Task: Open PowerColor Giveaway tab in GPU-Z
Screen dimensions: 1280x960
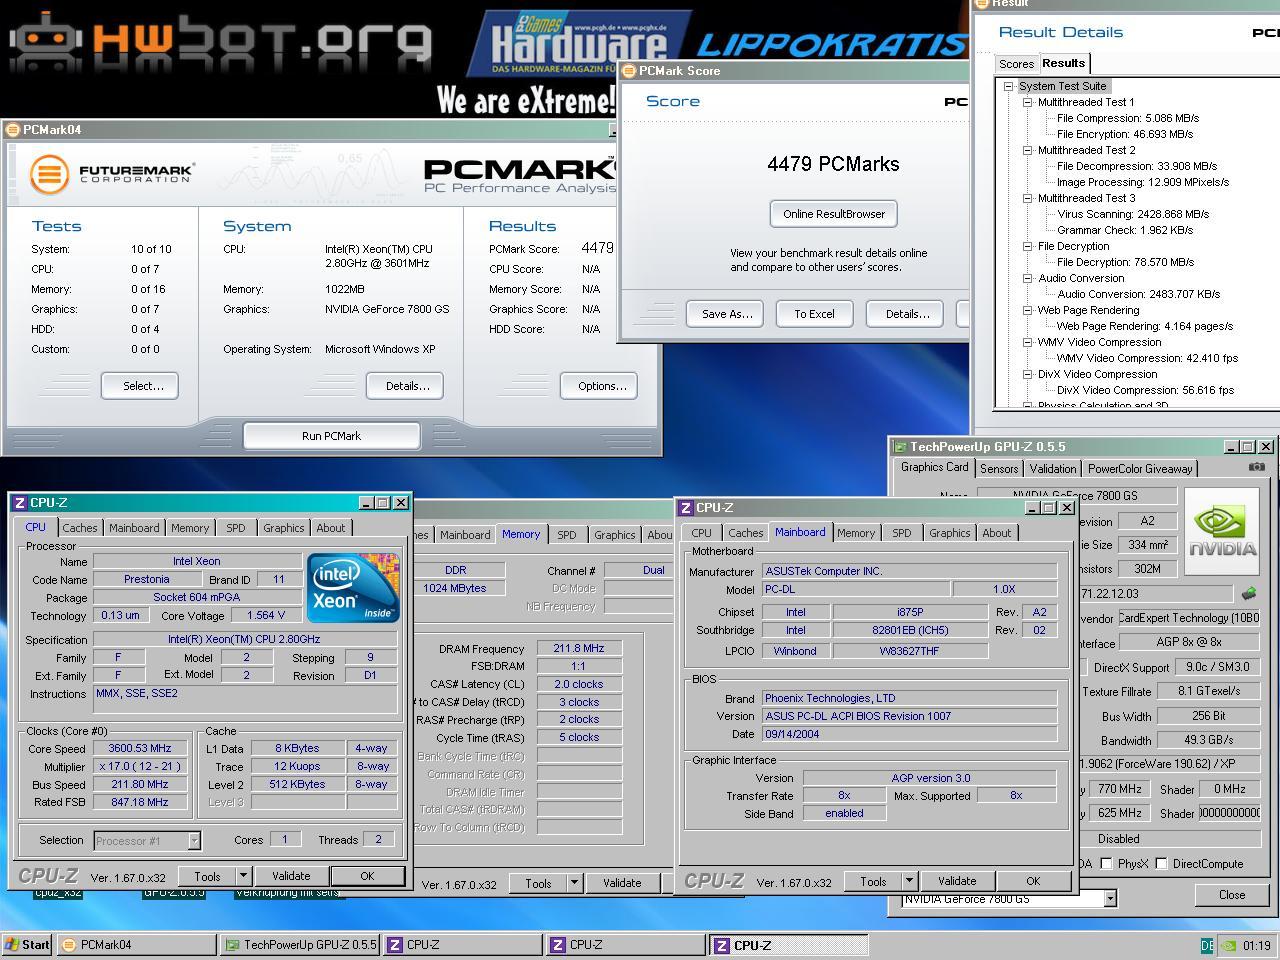Action: click(x=1140, y=468)
